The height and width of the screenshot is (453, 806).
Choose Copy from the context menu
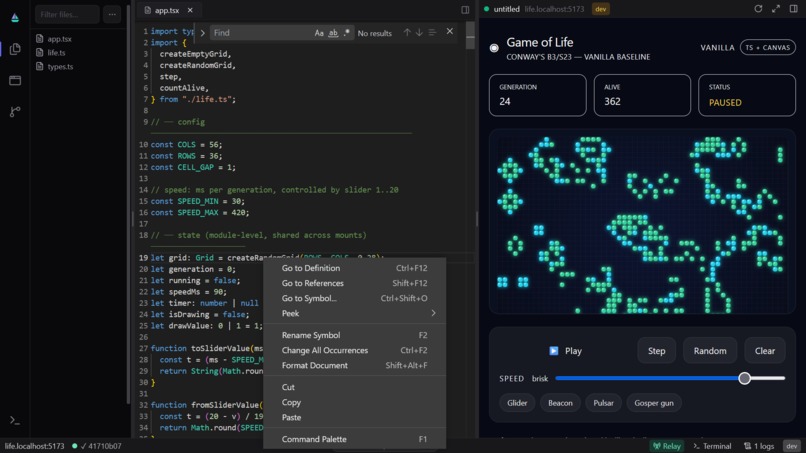[354, 402]
